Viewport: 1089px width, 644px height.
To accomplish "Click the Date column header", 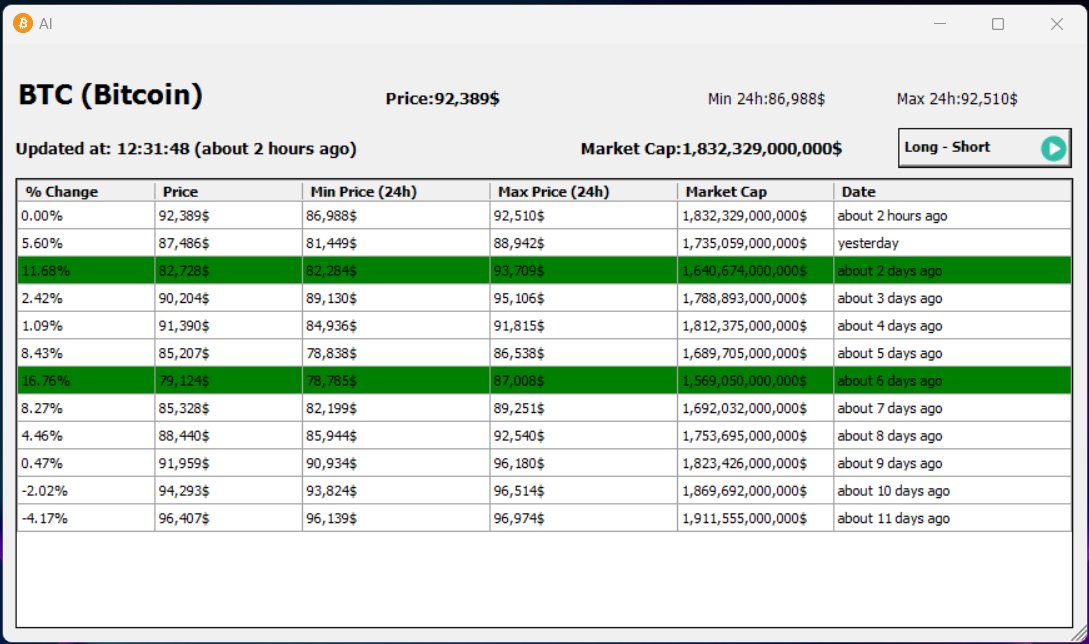I will pyautogui.click(x=952, y=192).
